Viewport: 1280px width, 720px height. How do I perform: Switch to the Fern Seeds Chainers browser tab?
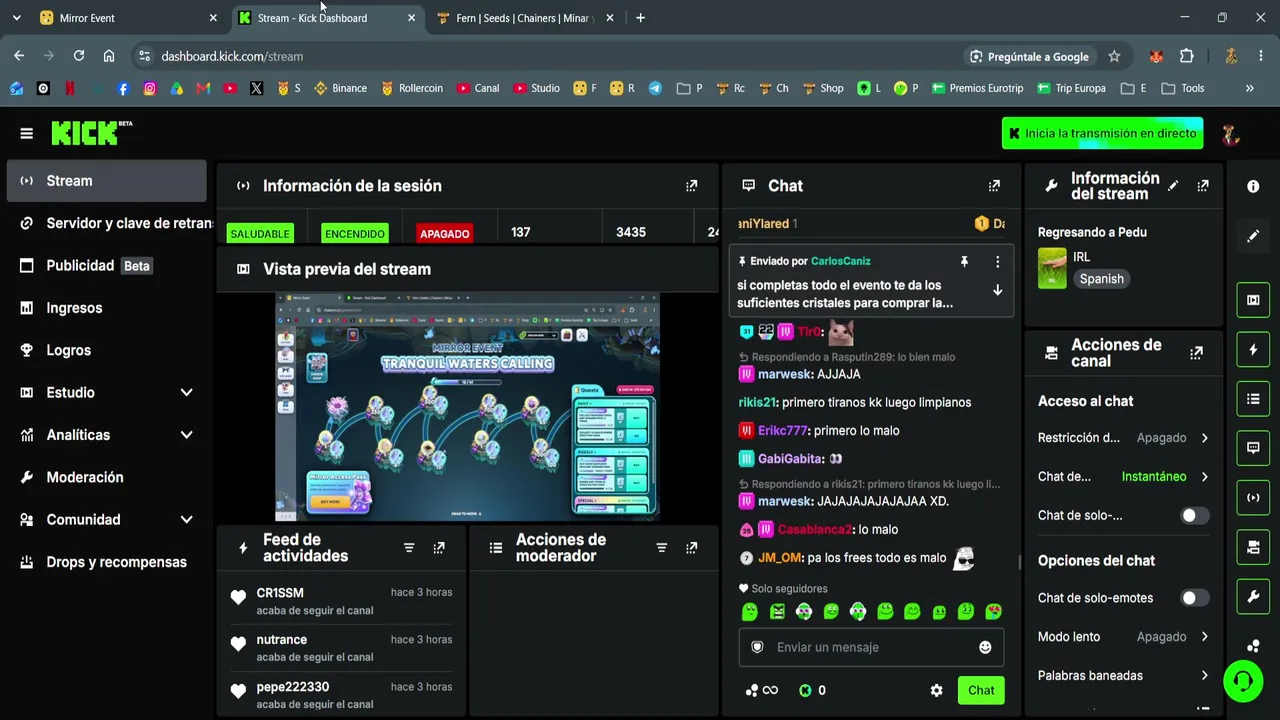[527, 18]
